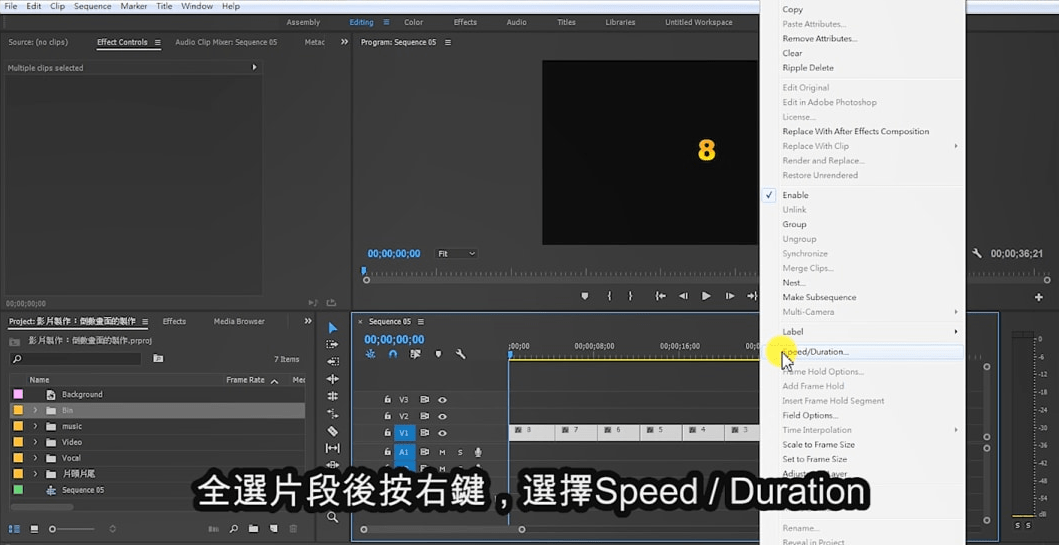The image size is (1059, 545).
Task: Open the Fit zoom level dropdown
Action: click(x=456, y=254)
